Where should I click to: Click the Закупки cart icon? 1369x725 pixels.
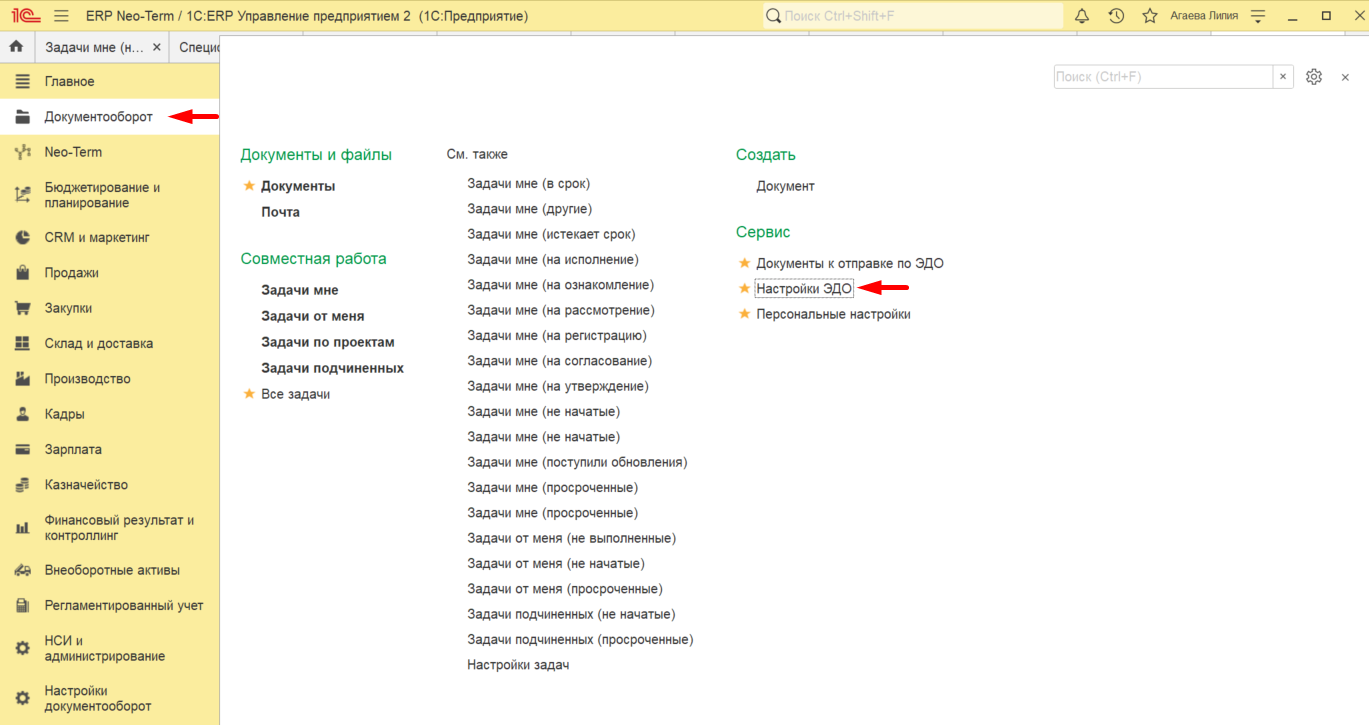22,308
